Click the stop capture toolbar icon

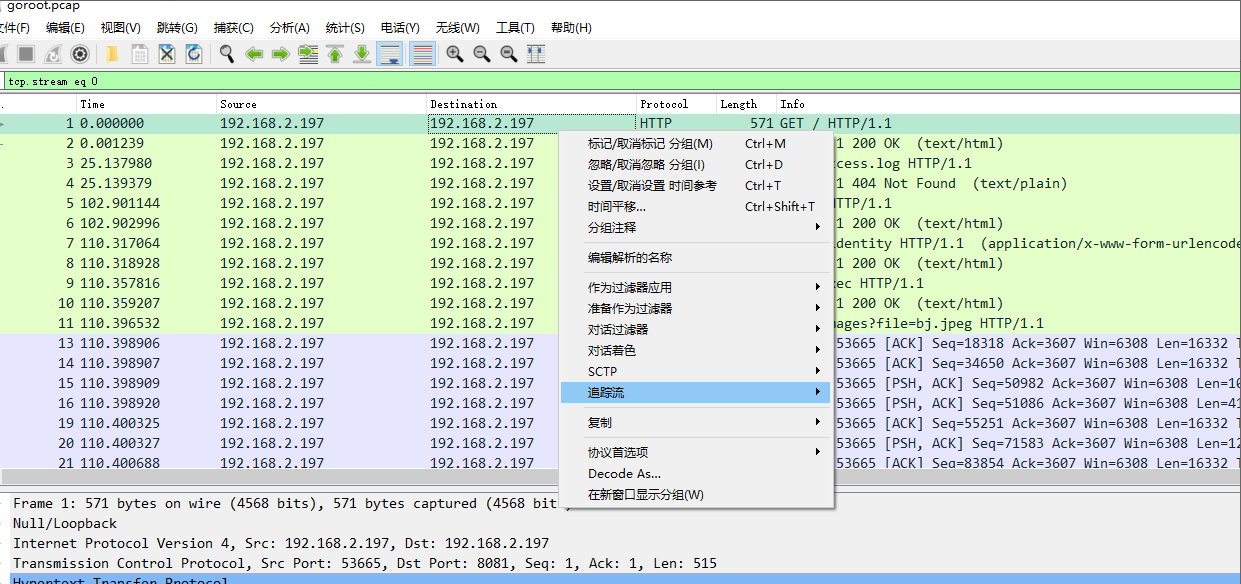(26, 54)
